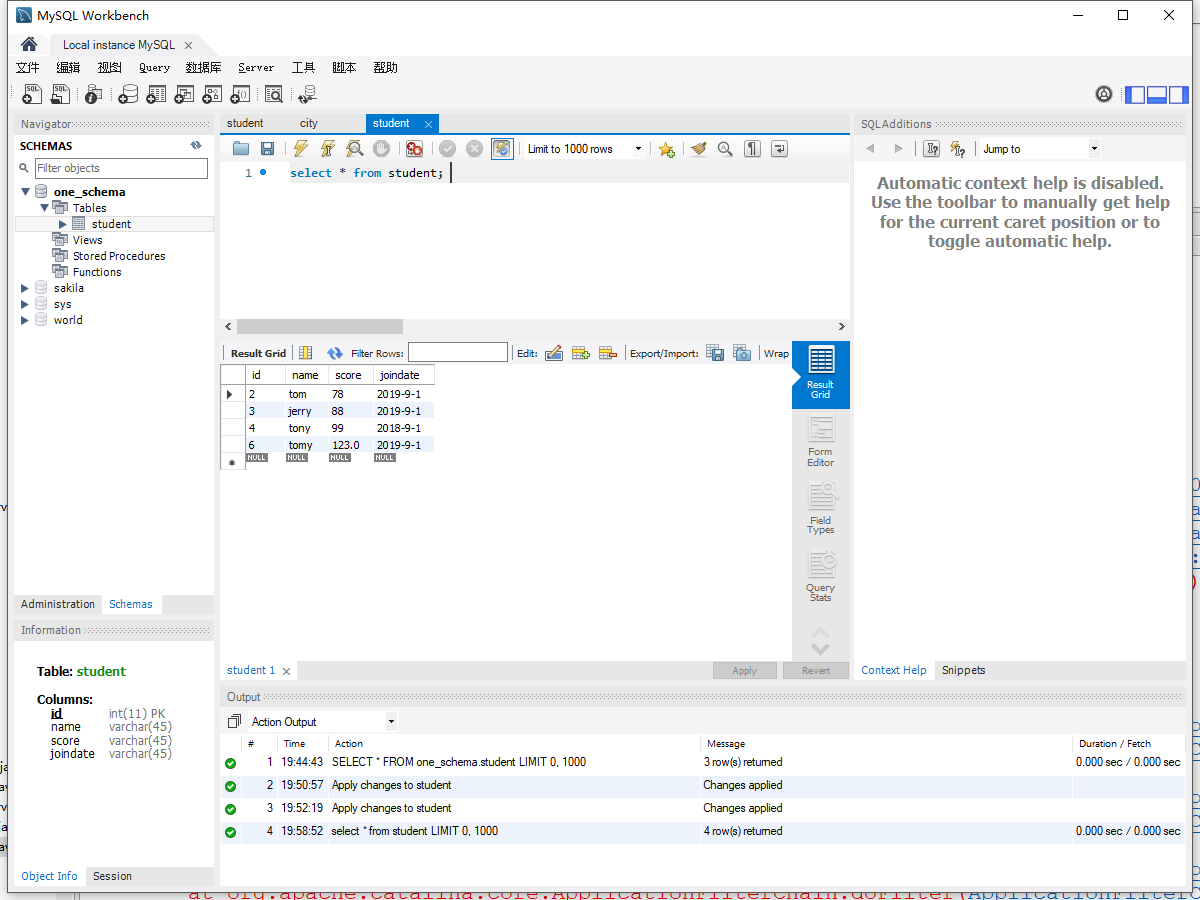Switch to Administration tab in Navigator

click(58, 604)
